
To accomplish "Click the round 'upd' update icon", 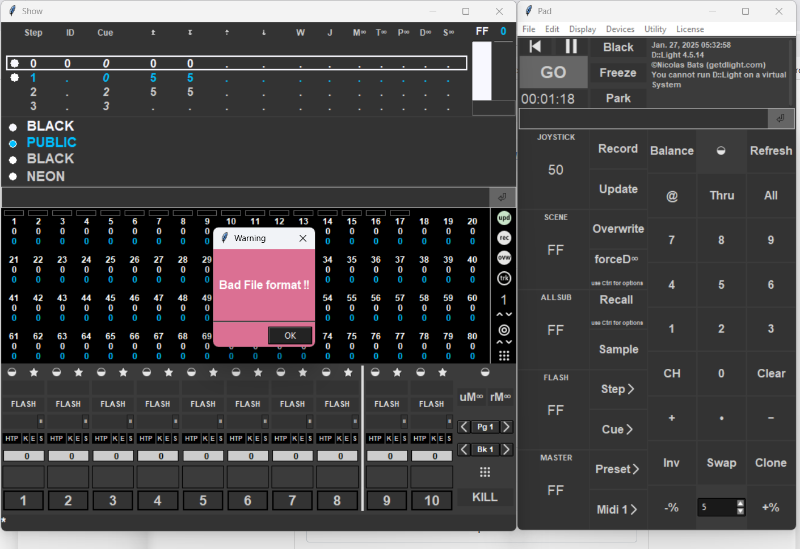I will tap(504, 218).
